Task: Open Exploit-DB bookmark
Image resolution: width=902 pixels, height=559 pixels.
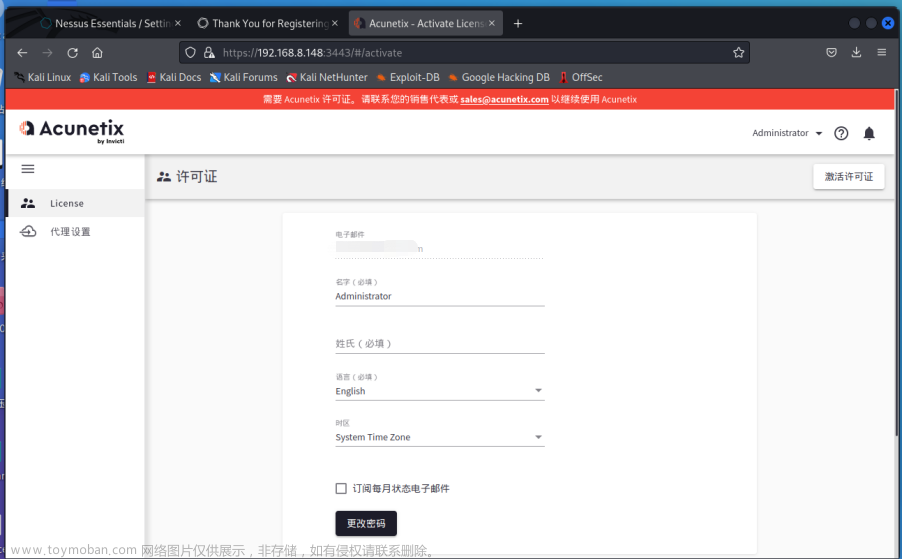Action: click(408, 77)
